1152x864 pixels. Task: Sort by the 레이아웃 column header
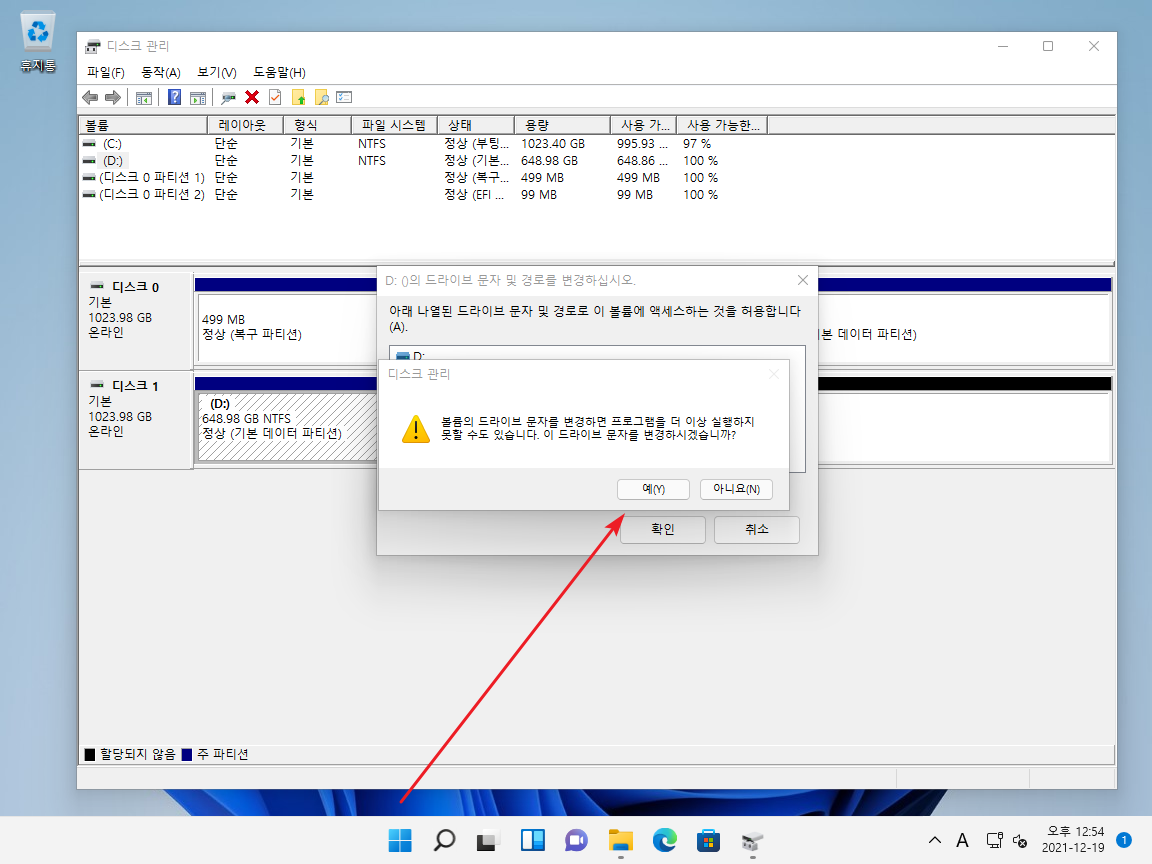click(x=245, y=125)
